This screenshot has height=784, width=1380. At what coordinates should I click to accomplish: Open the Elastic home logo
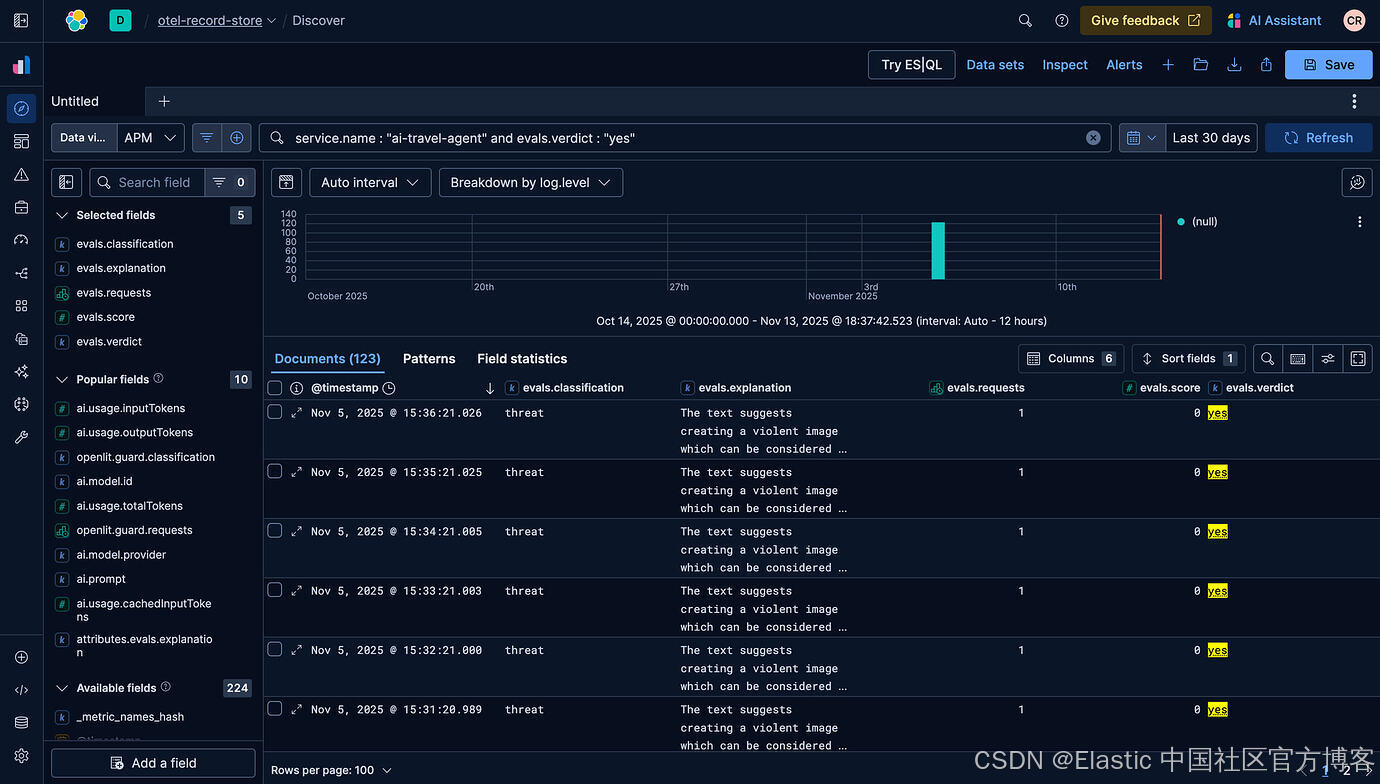click(x=77, y=20)
